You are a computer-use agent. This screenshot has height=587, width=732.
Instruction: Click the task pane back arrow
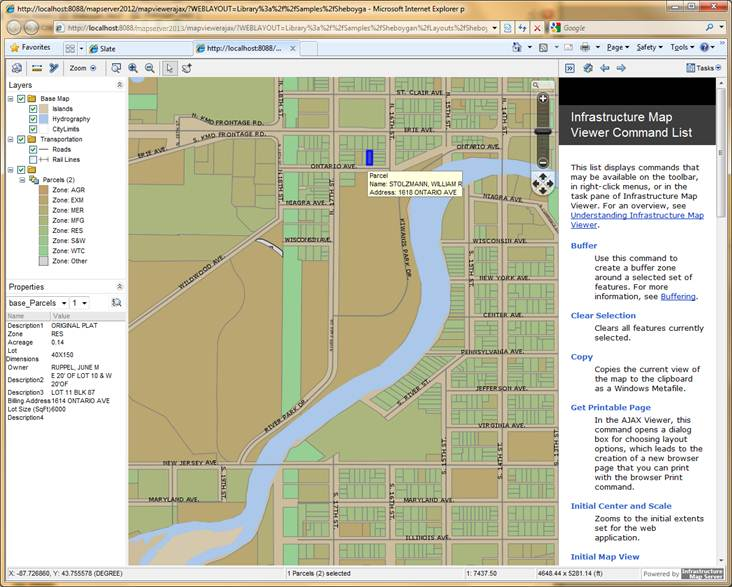(605, 68)
